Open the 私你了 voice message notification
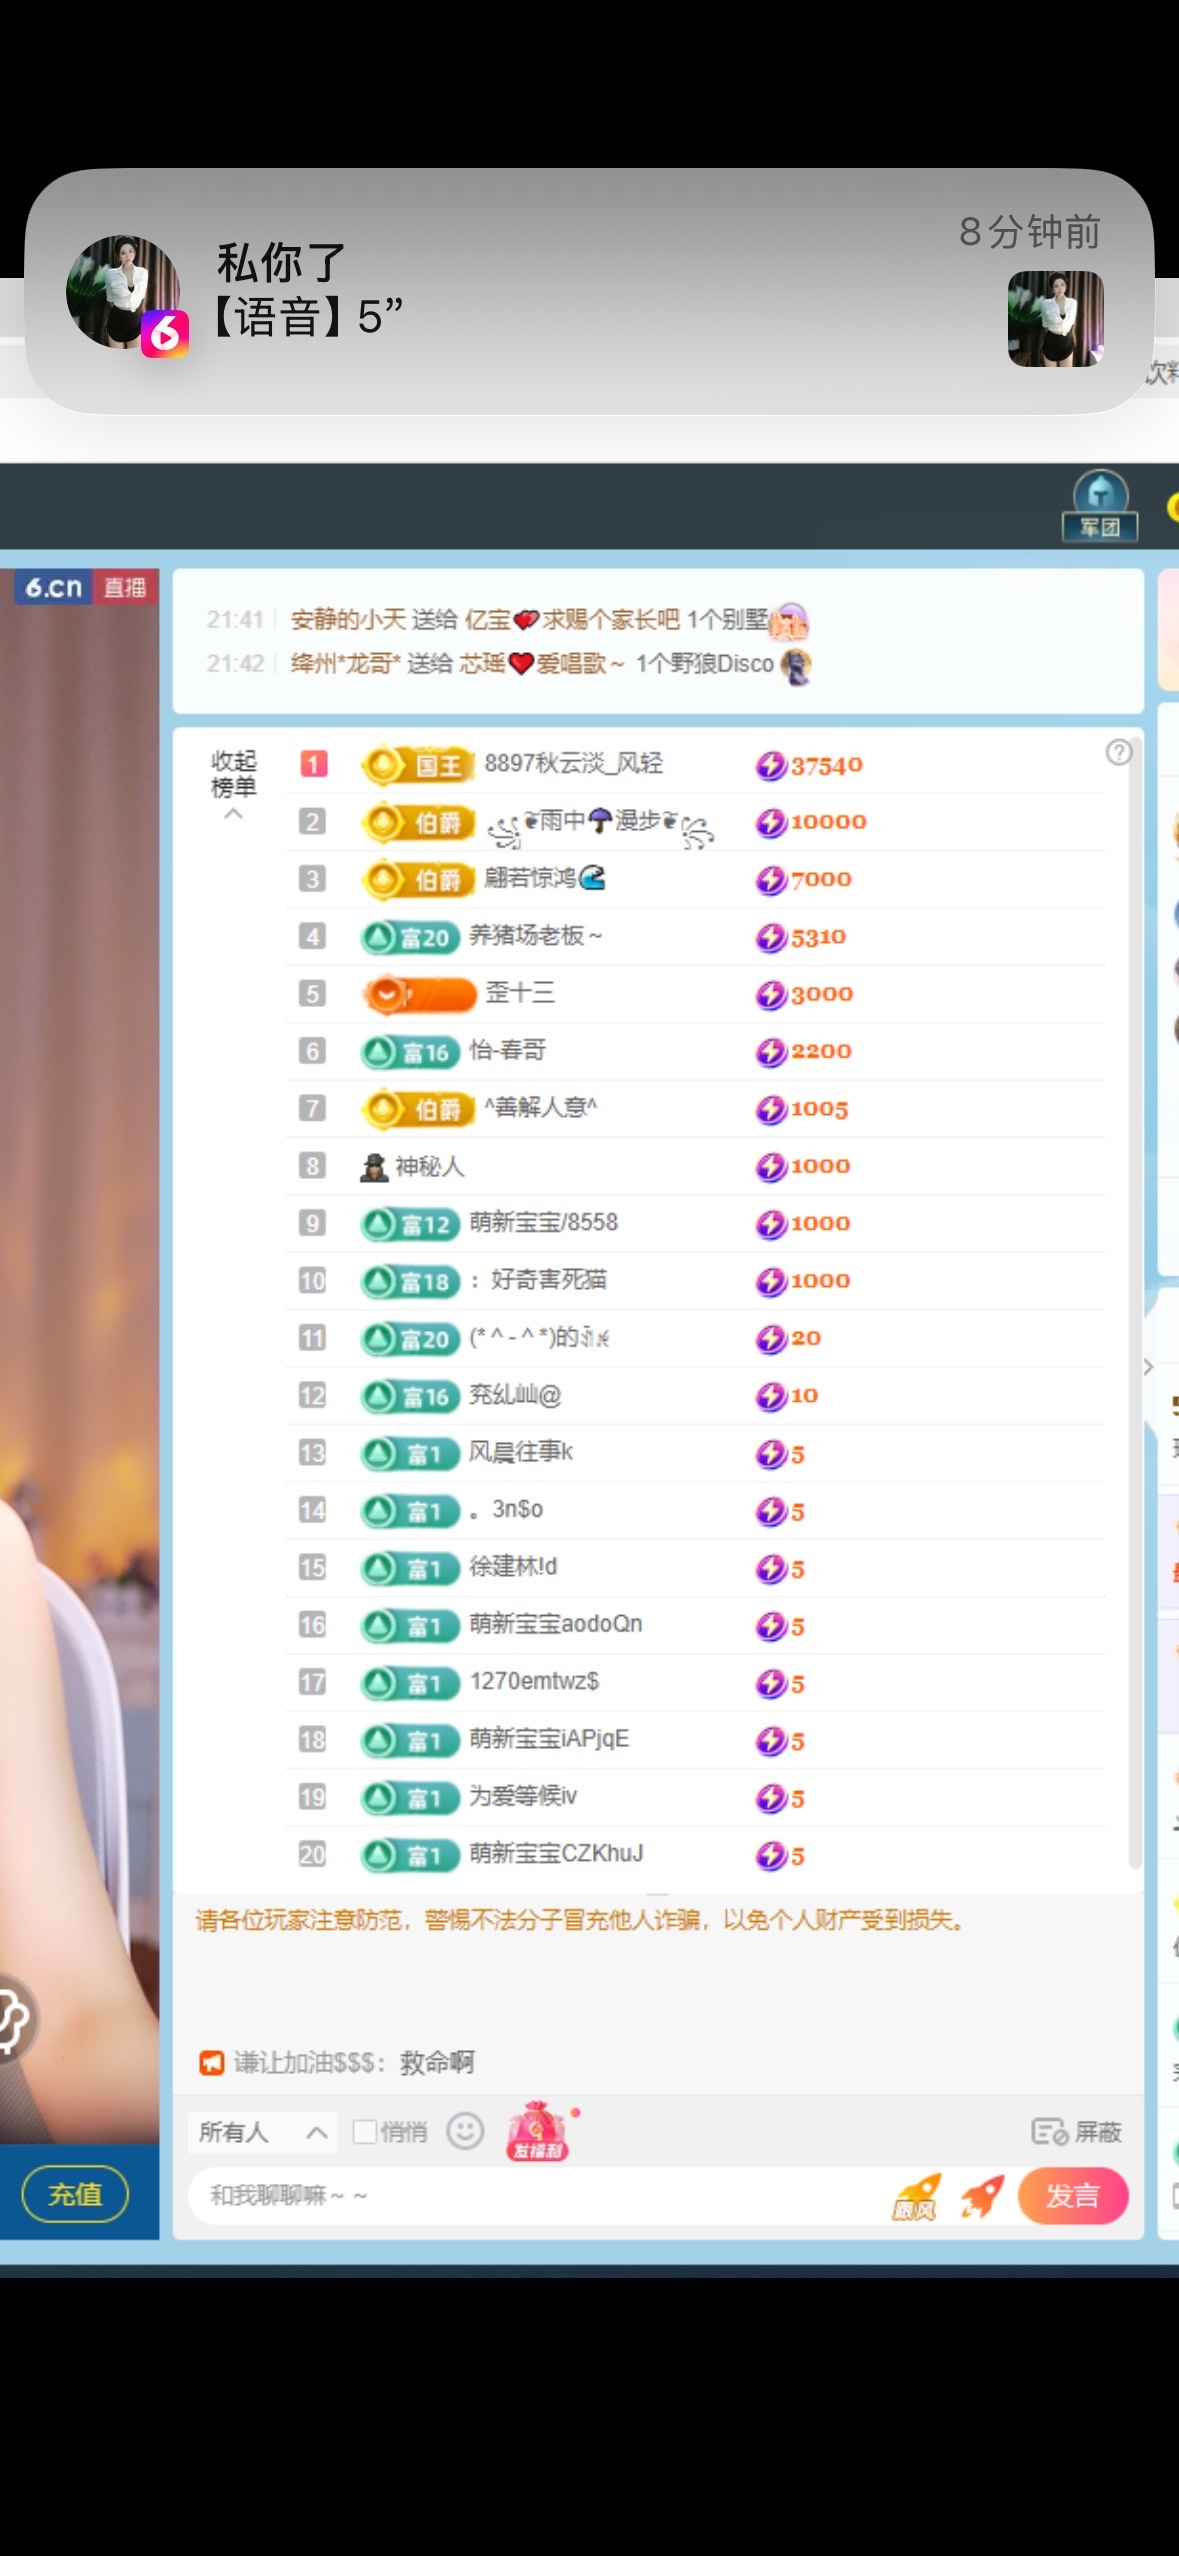Screen dimensions: 1179x2556 [589, 291]
